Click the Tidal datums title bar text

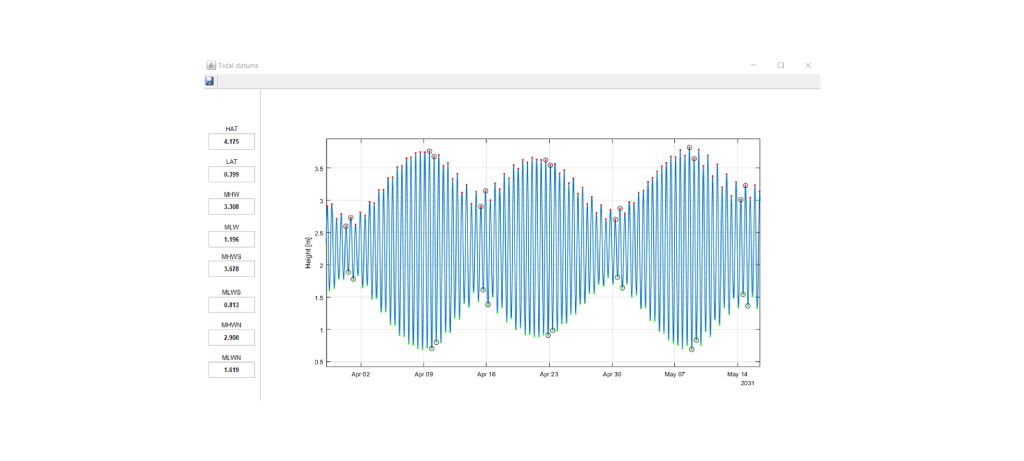[238, 65]
